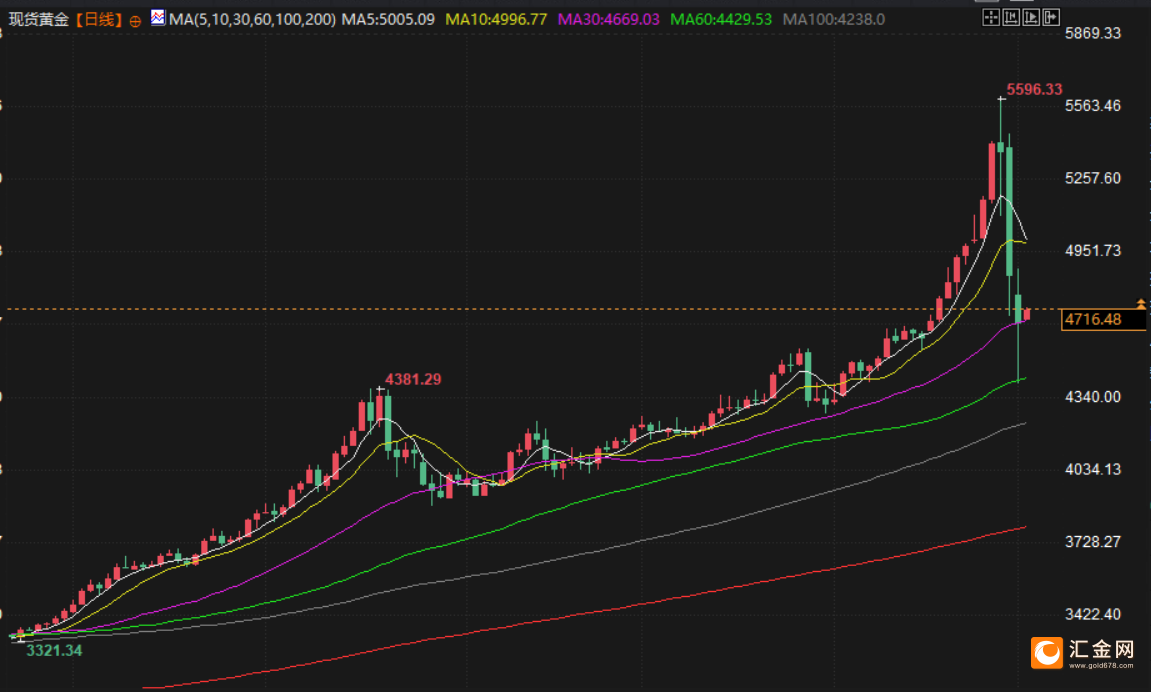
Task: Click the 3321.34 low price label
Action: pos(54,650)
